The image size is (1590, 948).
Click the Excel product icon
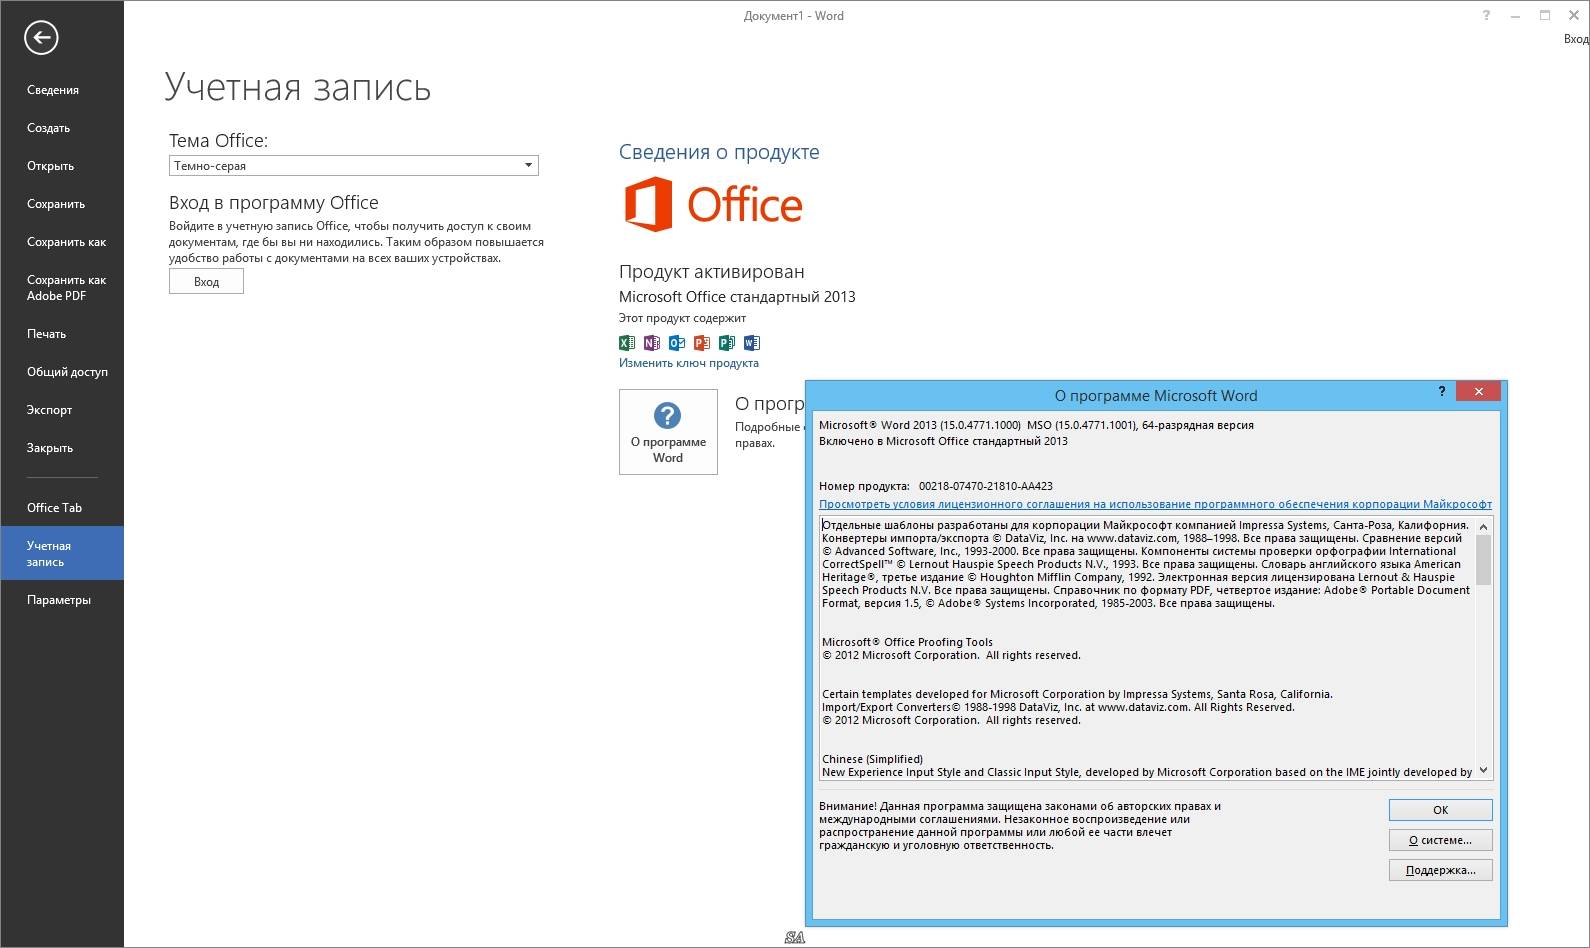[x=627, y=343]
